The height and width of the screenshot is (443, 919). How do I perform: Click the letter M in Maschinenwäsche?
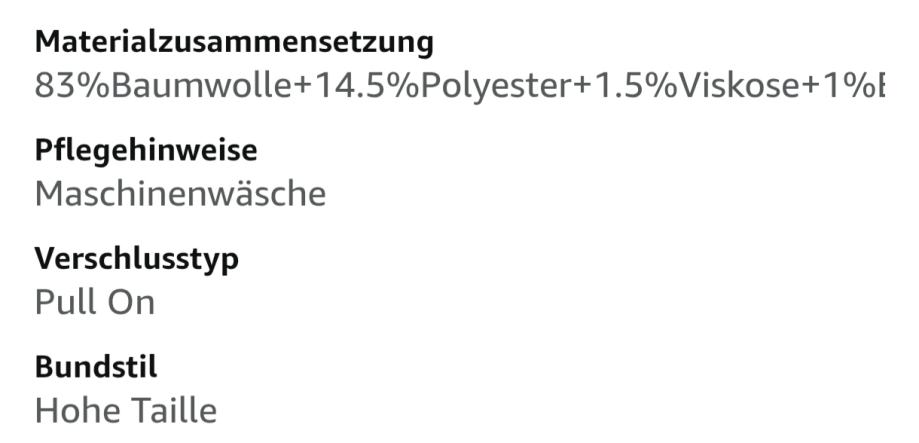[48, 193]
